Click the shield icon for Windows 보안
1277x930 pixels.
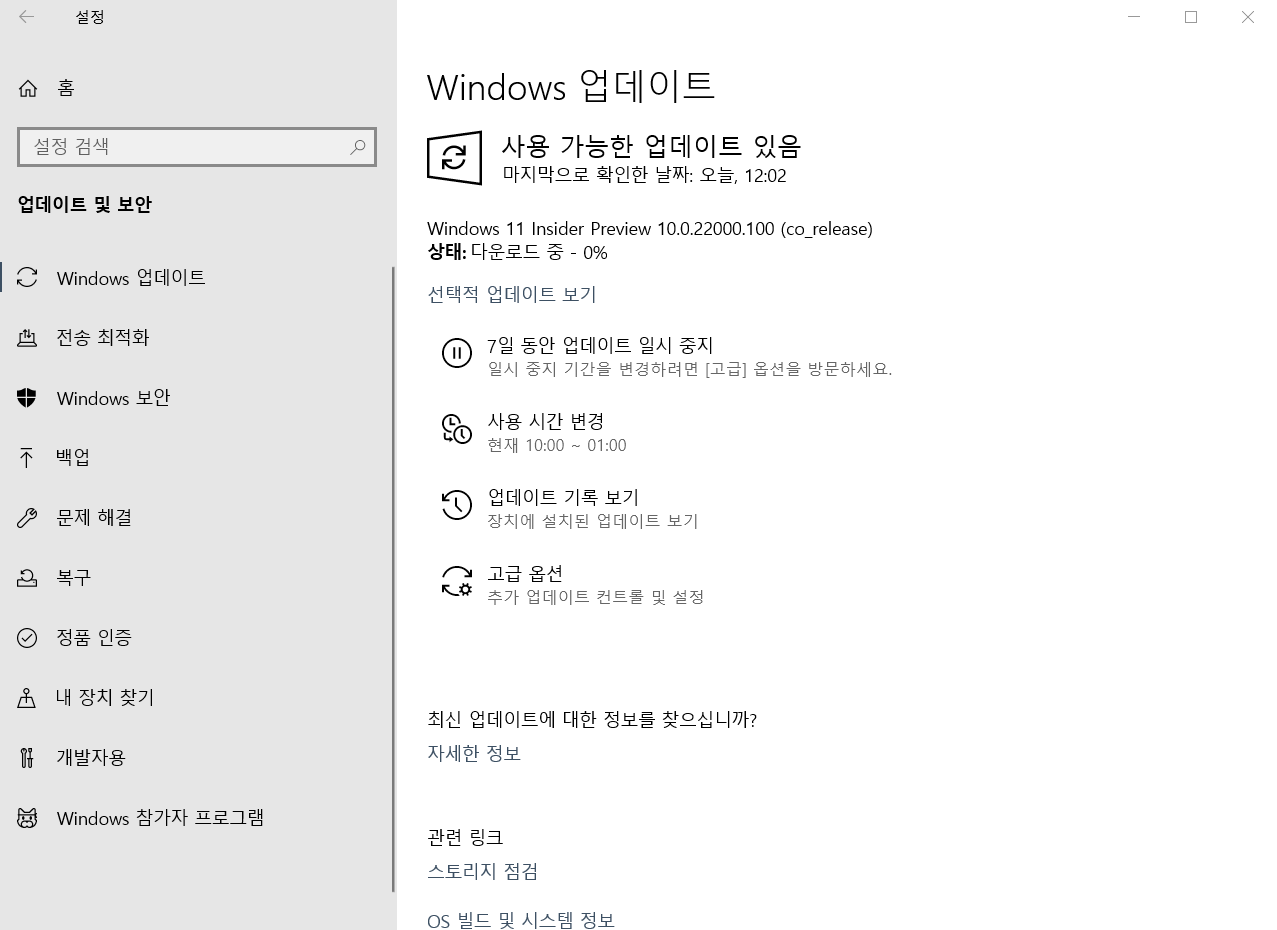pyautogui.click(x=27, y=398)
